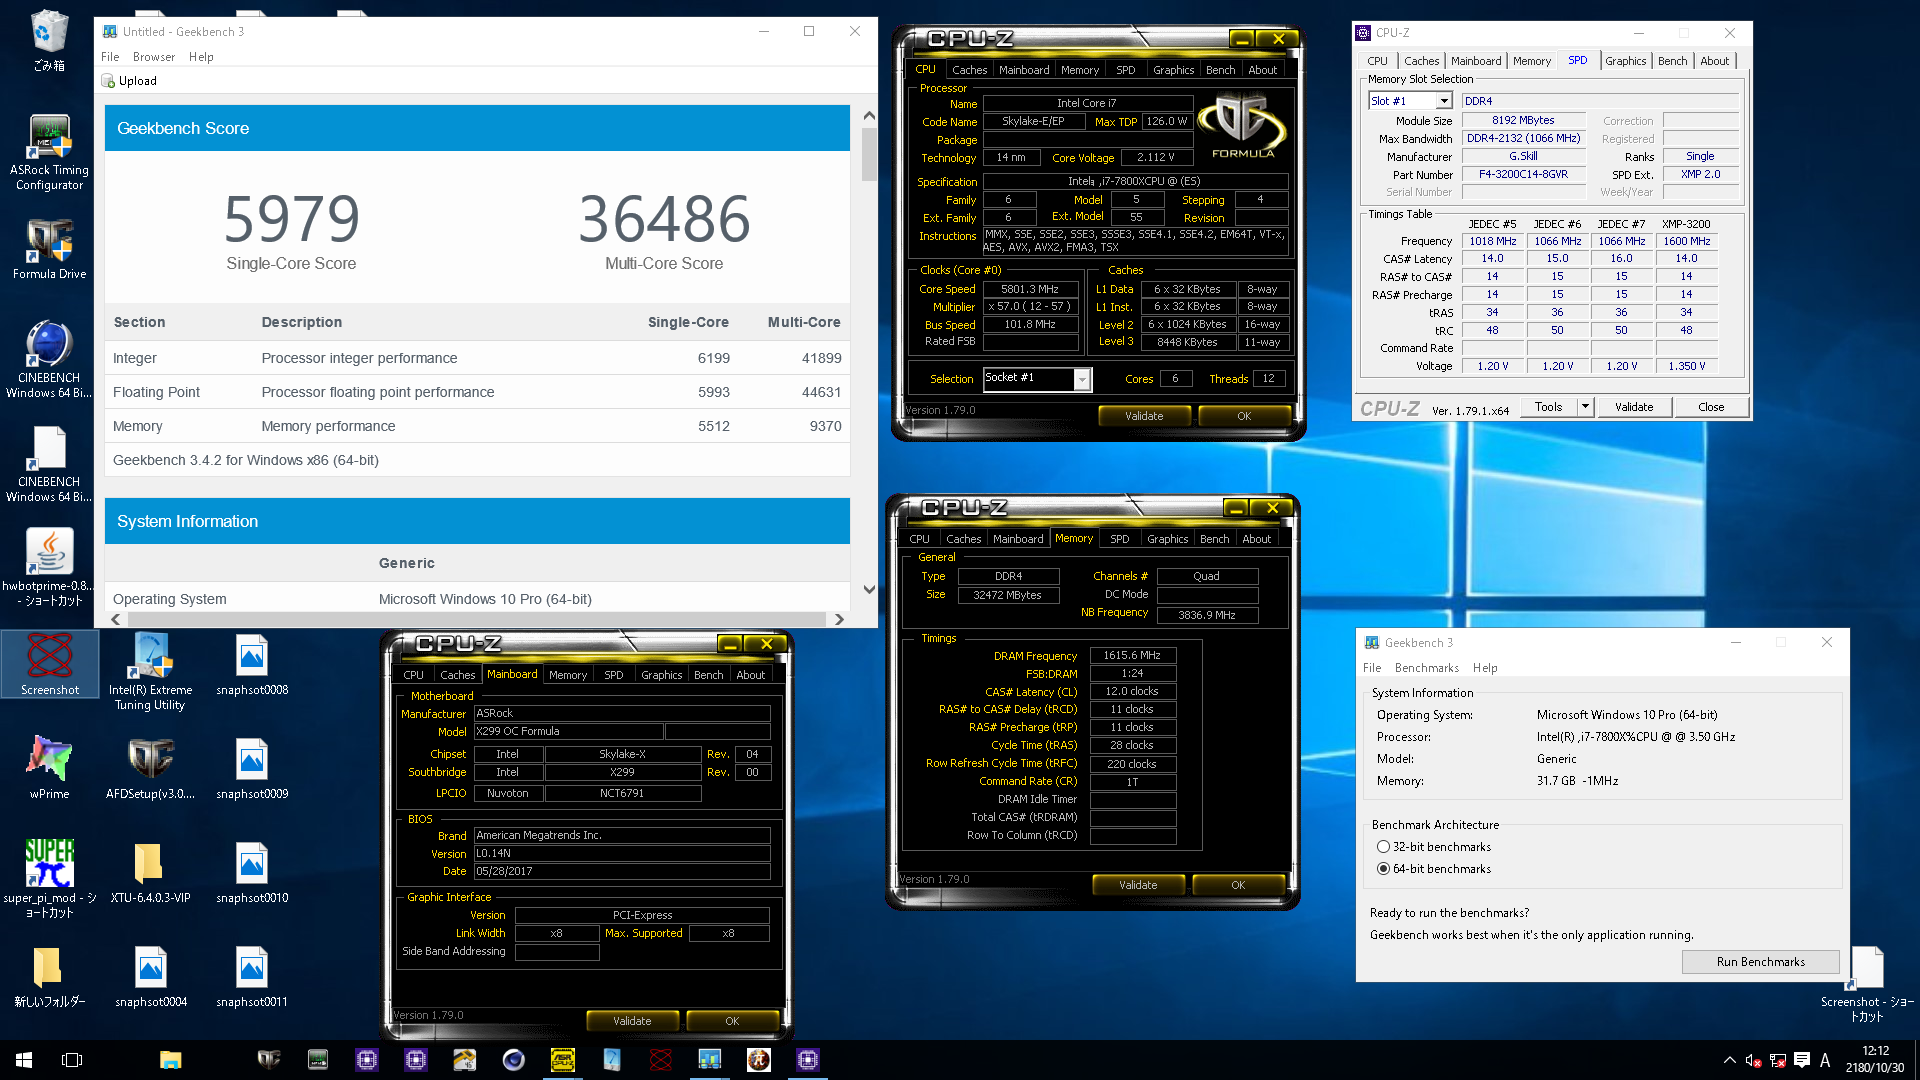
Task: Click the Floating Point row in results table
Action: click(x=477, y=392)
